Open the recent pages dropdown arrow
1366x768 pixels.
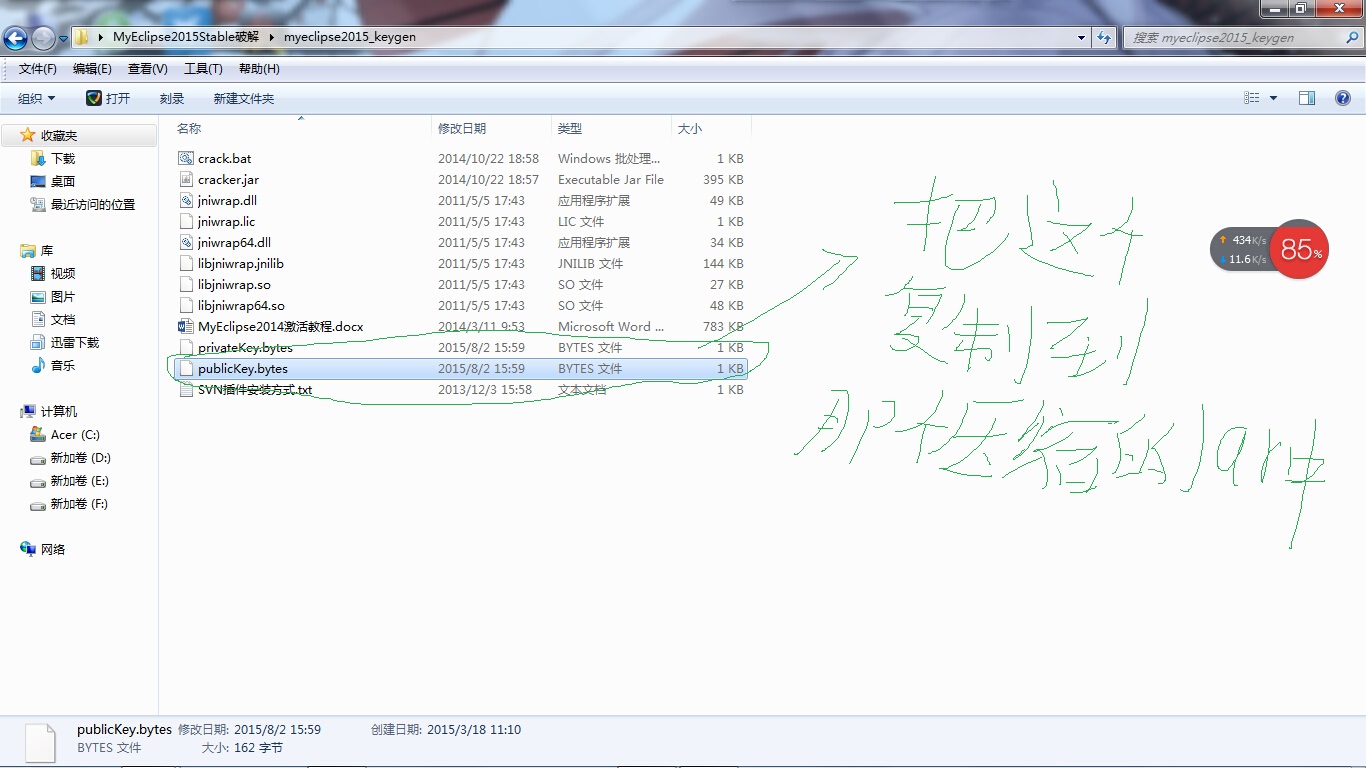[x=63, y=38]
